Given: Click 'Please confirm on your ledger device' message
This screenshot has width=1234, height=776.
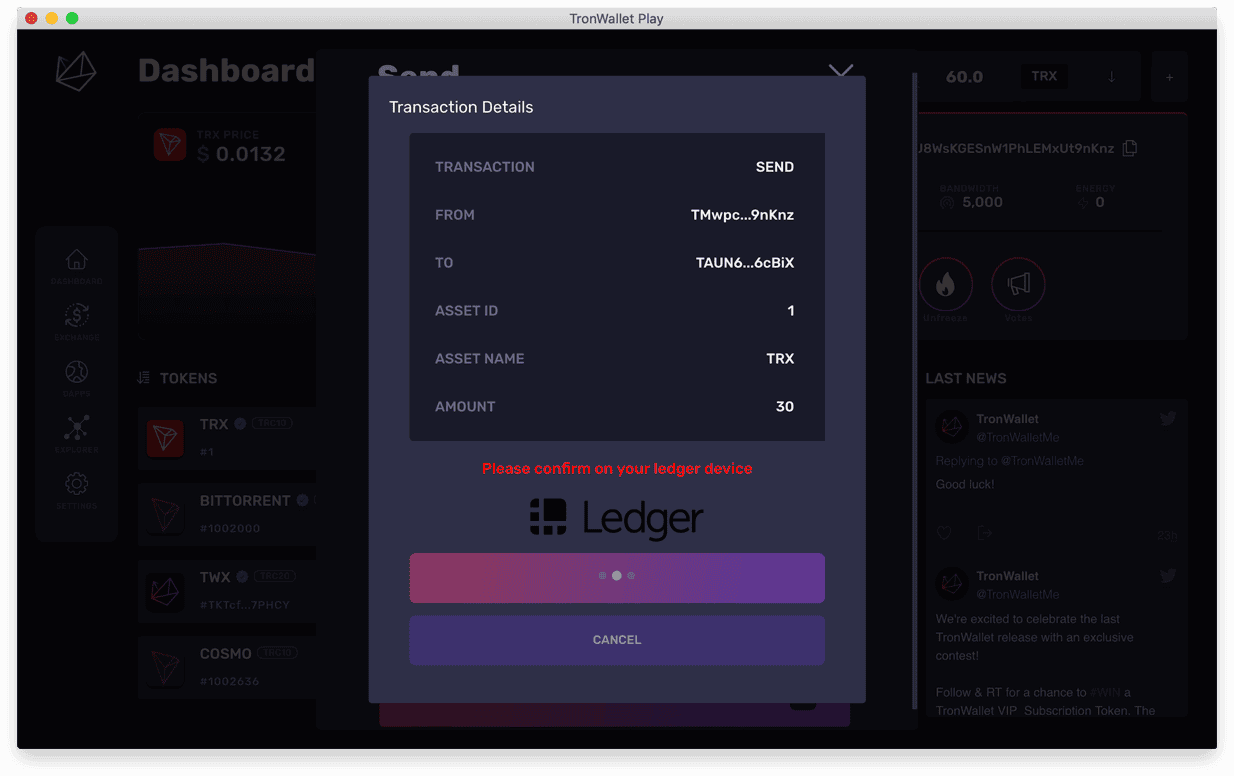Looking at the screenshot, I should click(x=617, y=469).
